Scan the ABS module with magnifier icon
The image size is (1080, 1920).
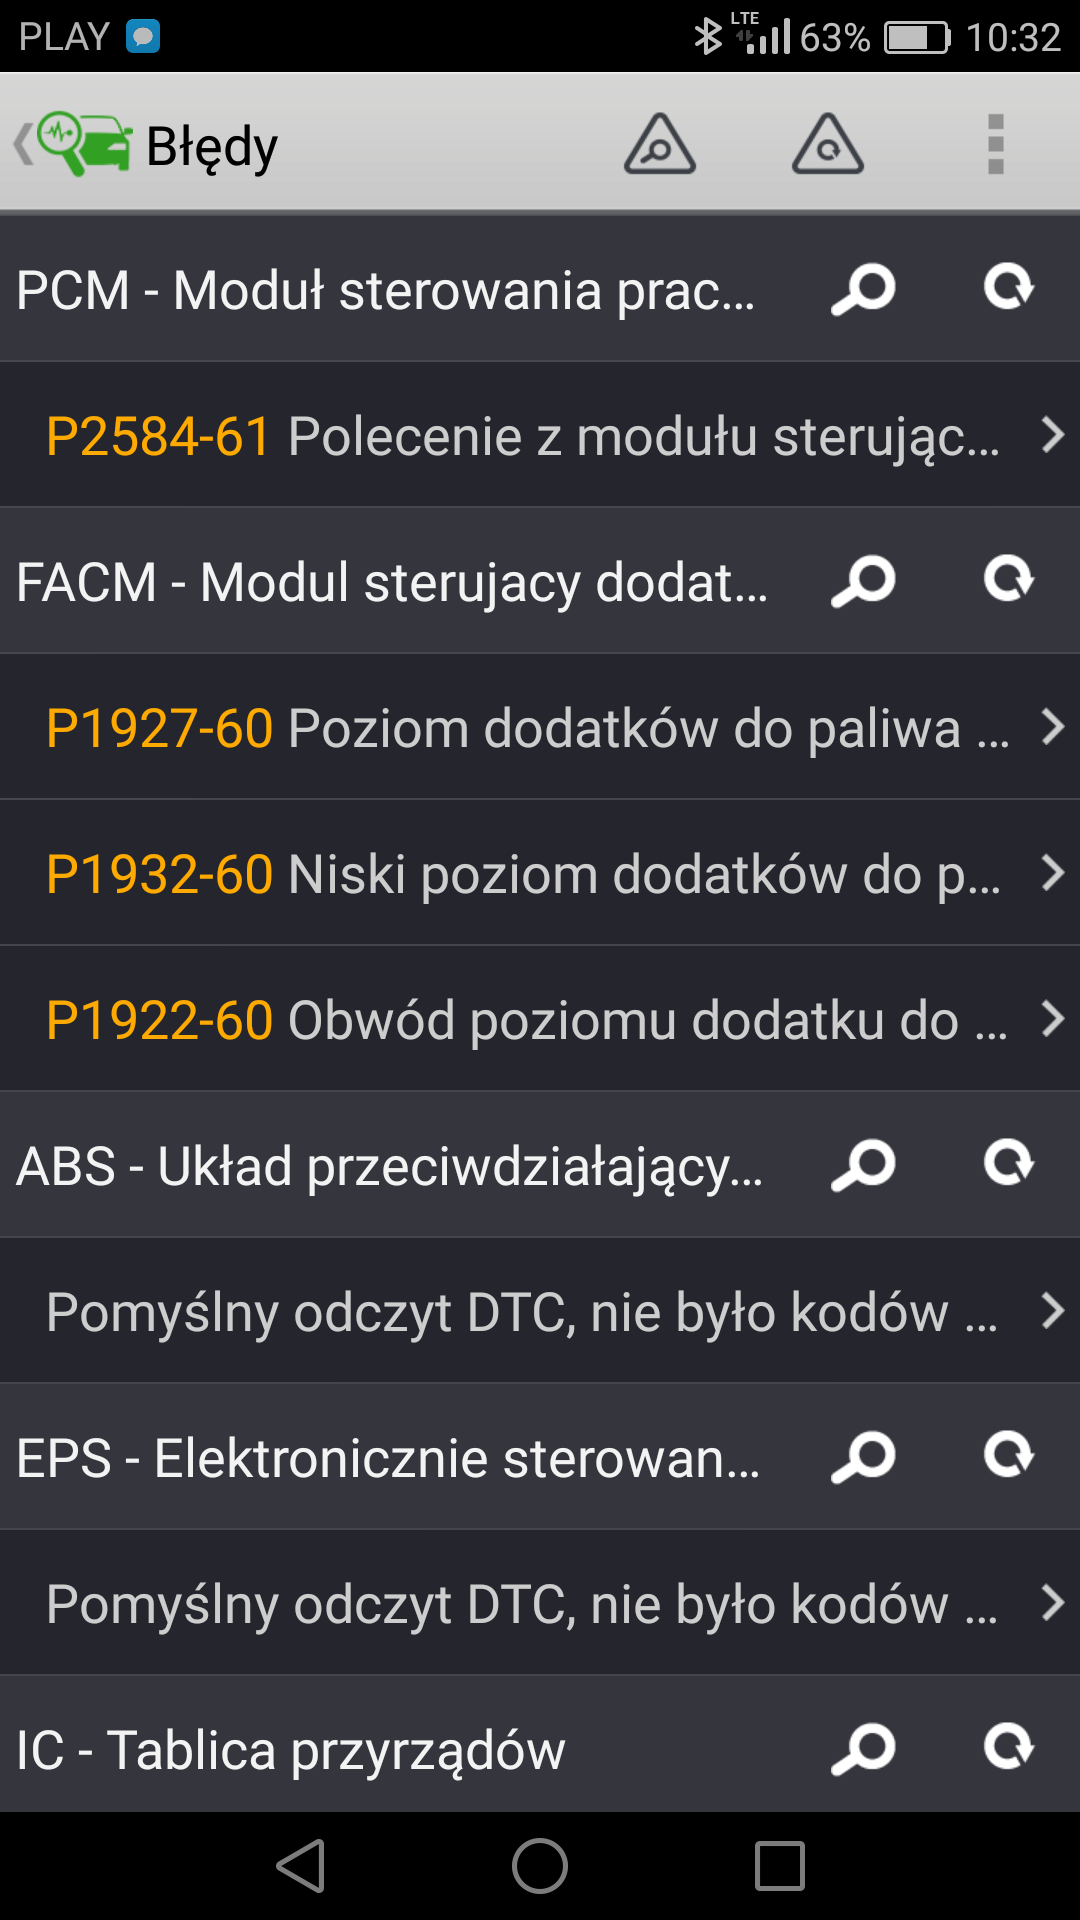863,1165
